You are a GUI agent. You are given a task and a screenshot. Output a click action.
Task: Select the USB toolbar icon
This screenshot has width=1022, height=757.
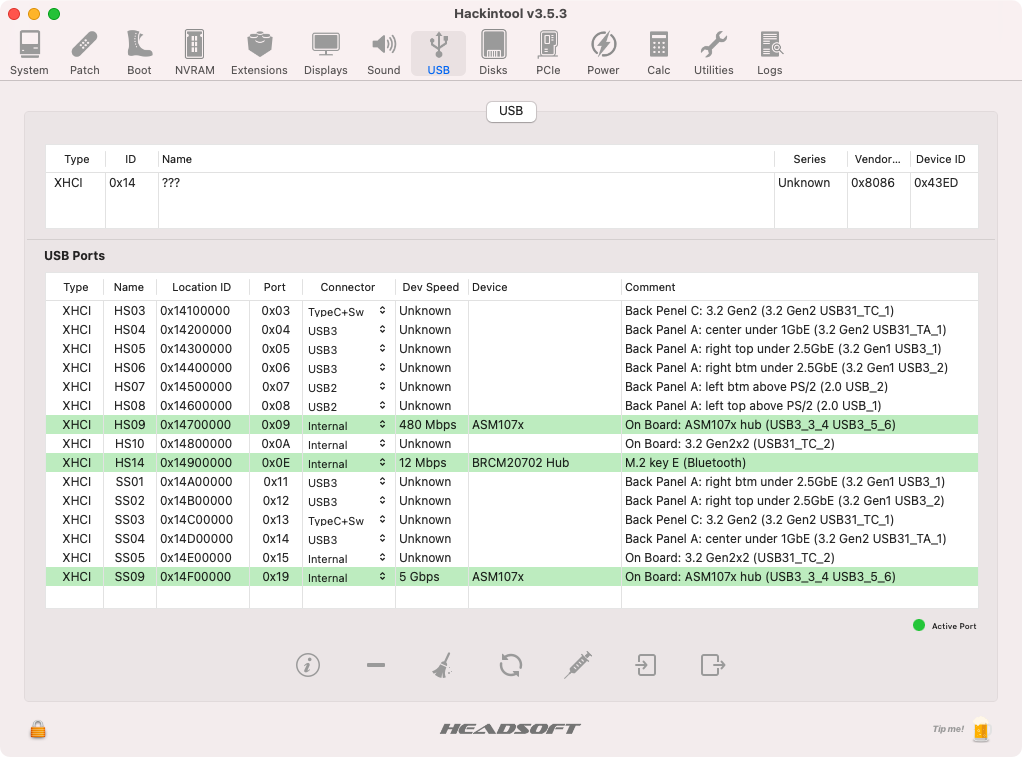pyautogui.click(x=439, y=53)
